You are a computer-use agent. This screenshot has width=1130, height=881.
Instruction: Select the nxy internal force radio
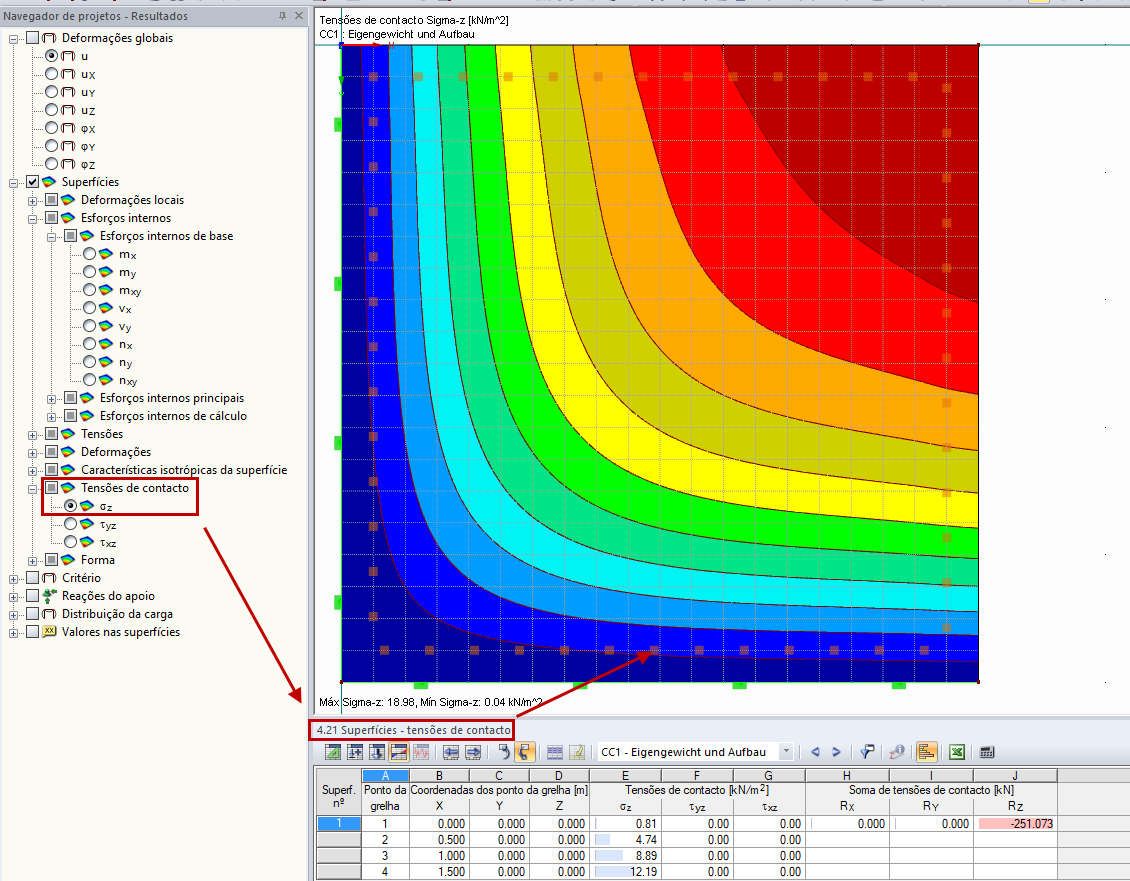coord(89,379)
